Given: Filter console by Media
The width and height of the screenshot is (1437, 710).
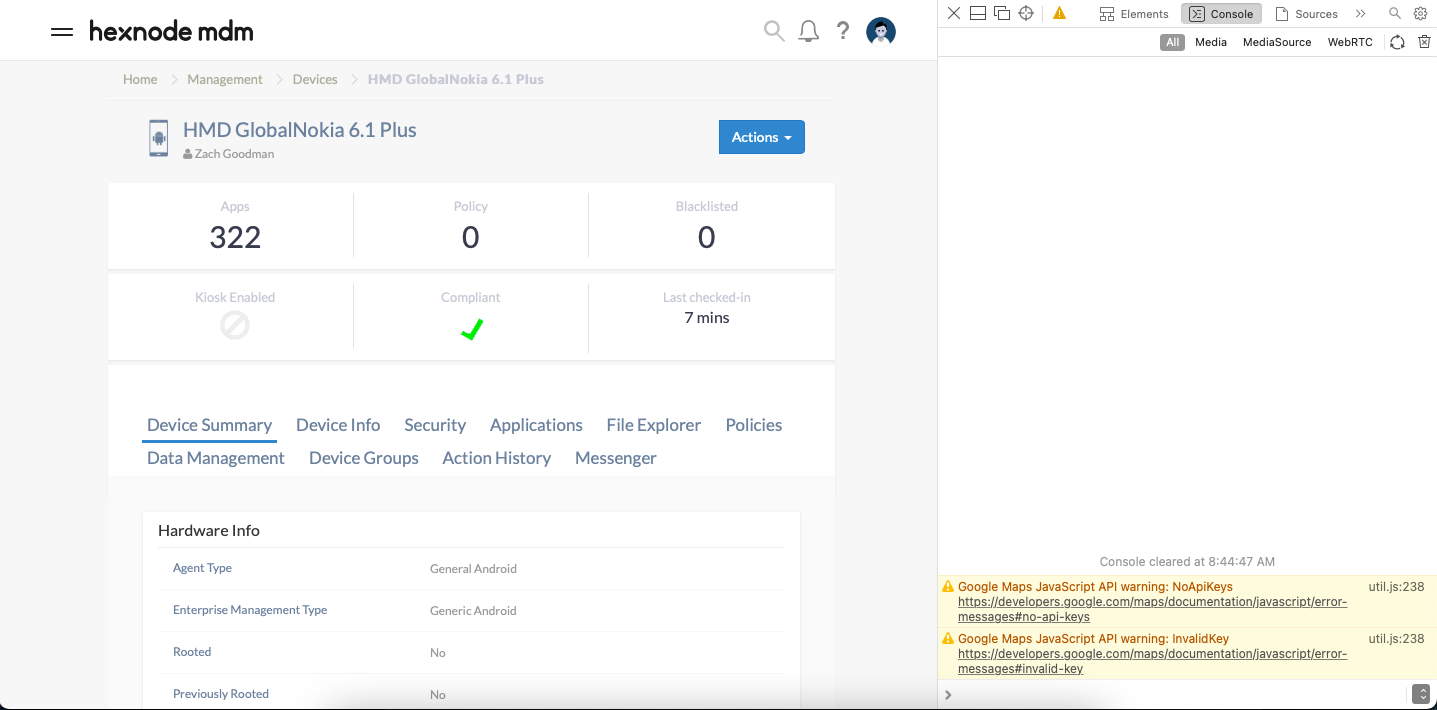Looking at the screenshot, I should tap(1211, 42).
